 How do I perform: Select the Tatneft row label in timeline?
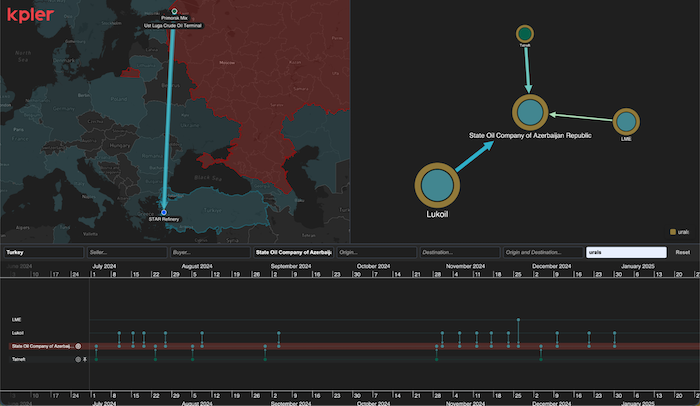pyautogui.click(x=19, y=359)
